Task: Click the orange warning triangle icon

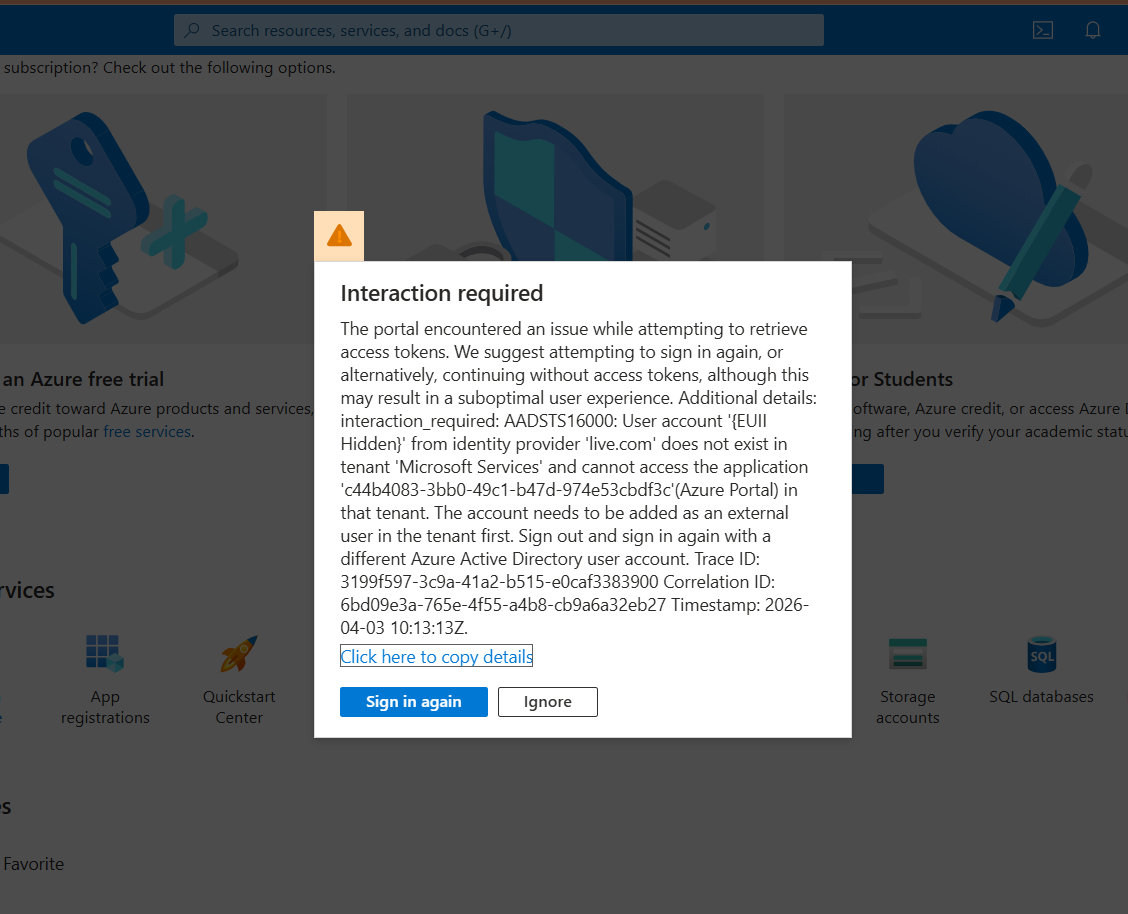Action: click(x=339, y=236)
